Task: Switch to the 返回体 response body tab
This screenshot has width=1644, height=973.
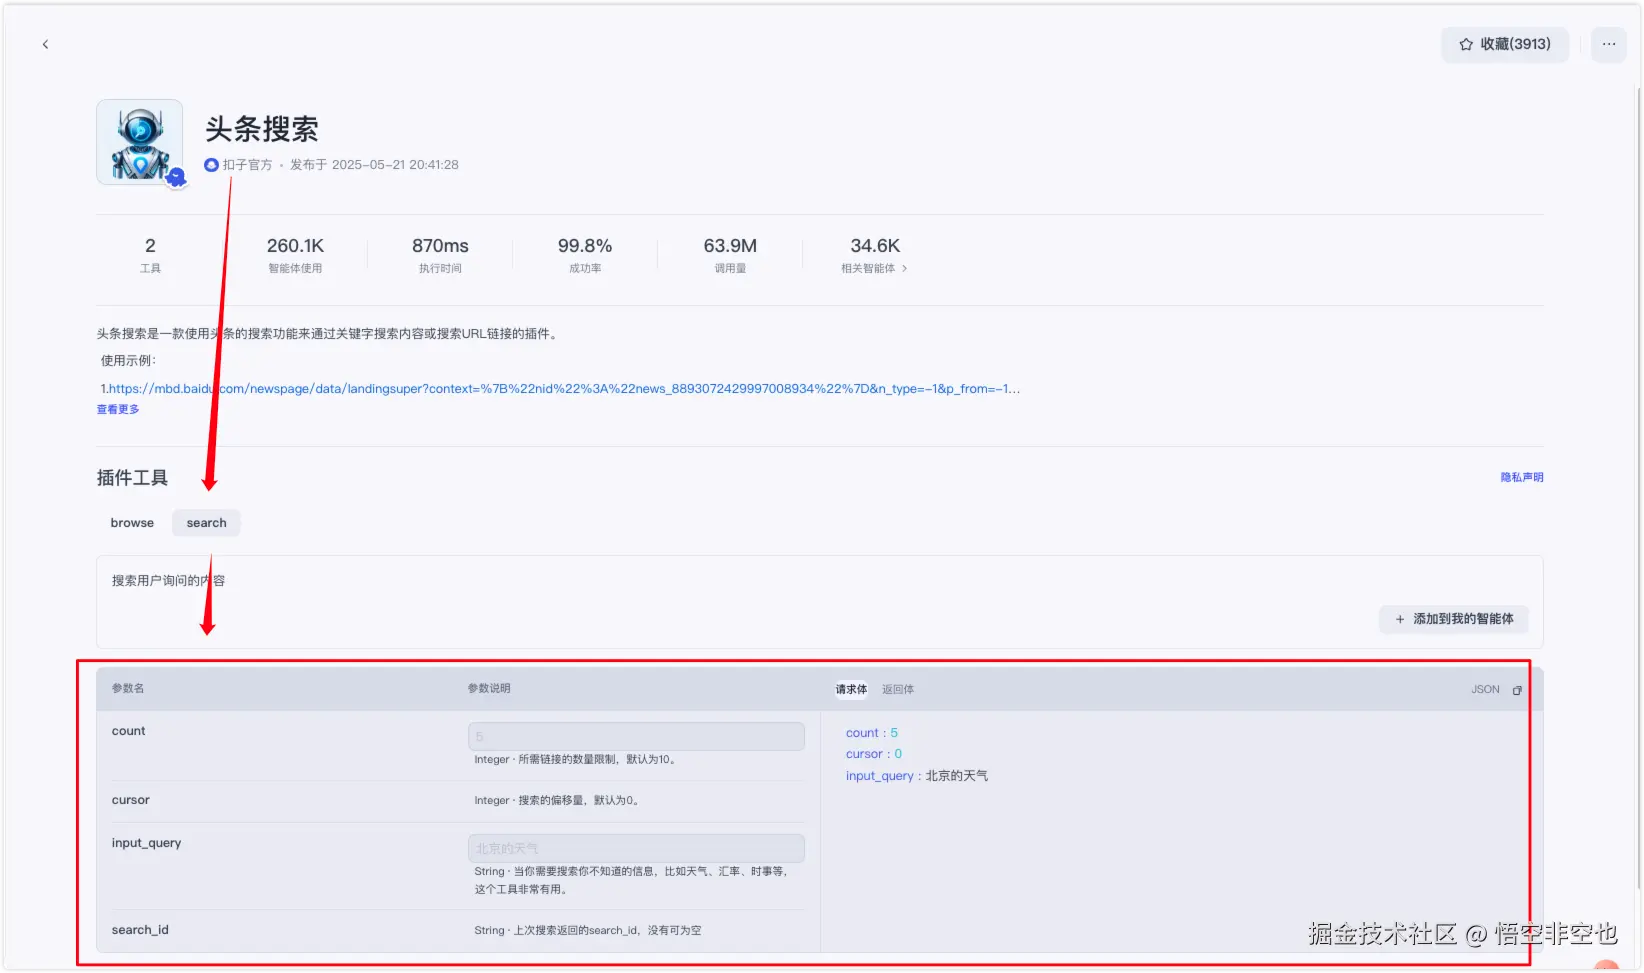Action: [898, 690]
